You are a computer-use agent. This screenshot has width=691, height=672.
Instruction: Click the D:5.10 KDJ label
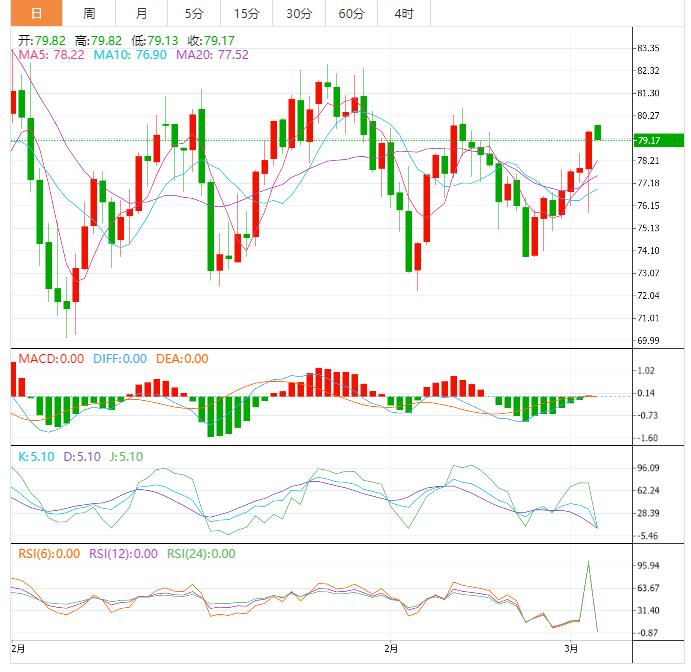[82, 457]
